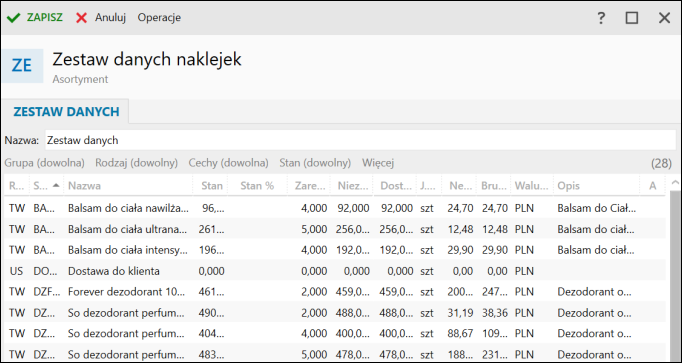Click scrollbar up arrow above the list

pos(675,182)
